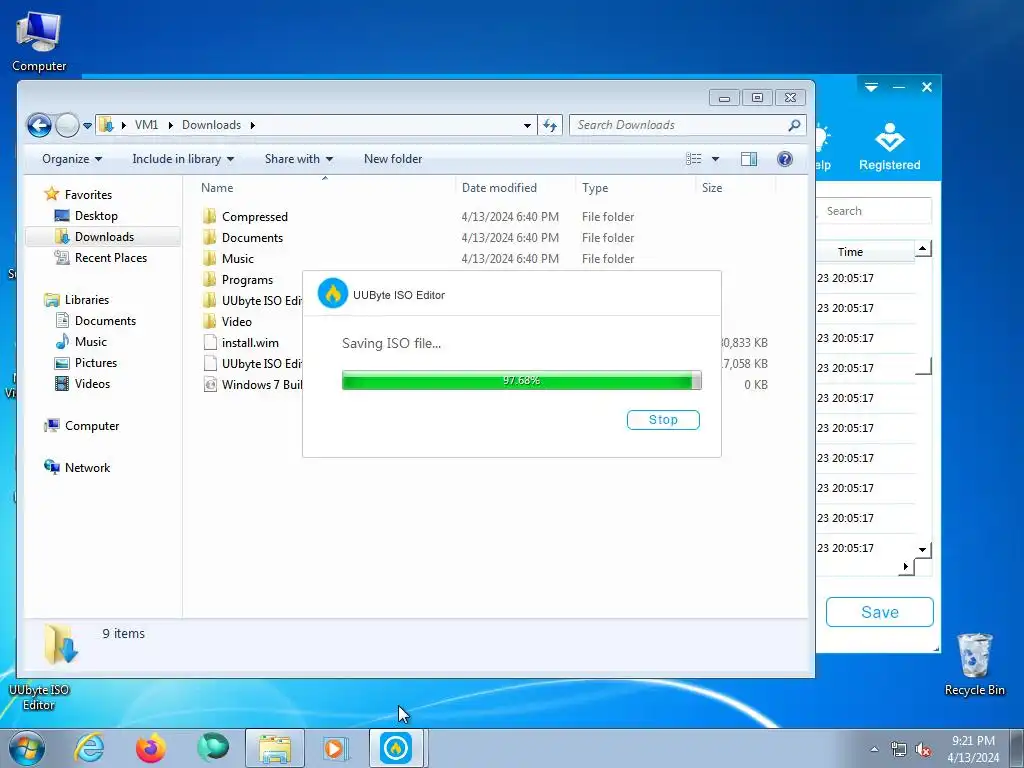
Task: Sort by Size column header
Action: (x=712, y=188)
